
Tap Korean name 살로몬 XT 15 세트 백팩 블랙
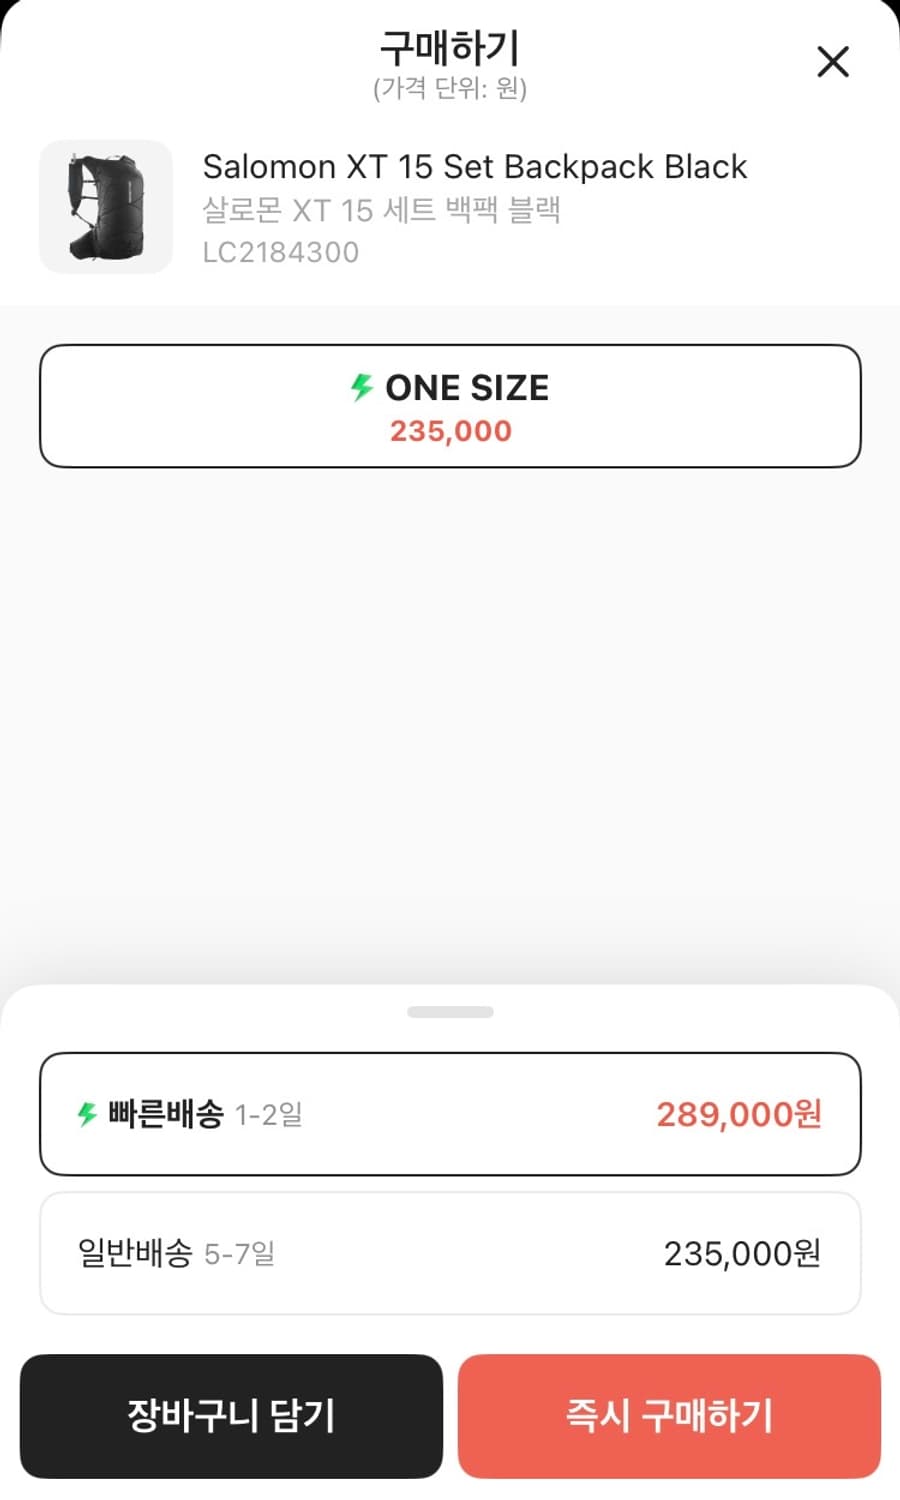click(x=381, y=210)
